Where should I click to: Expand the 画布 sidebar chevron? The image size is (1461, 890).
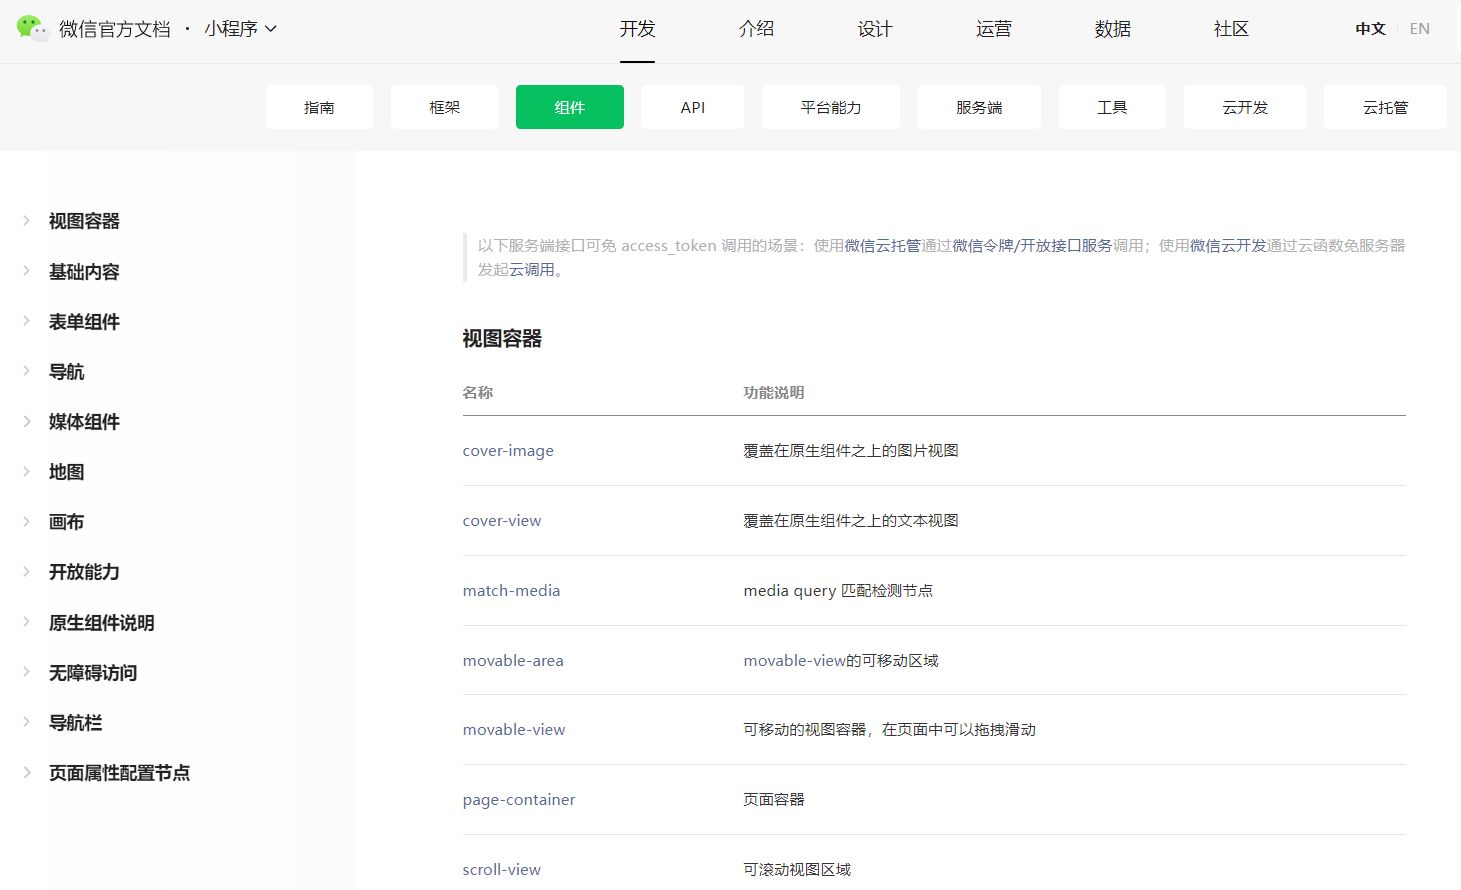(26, 521)
